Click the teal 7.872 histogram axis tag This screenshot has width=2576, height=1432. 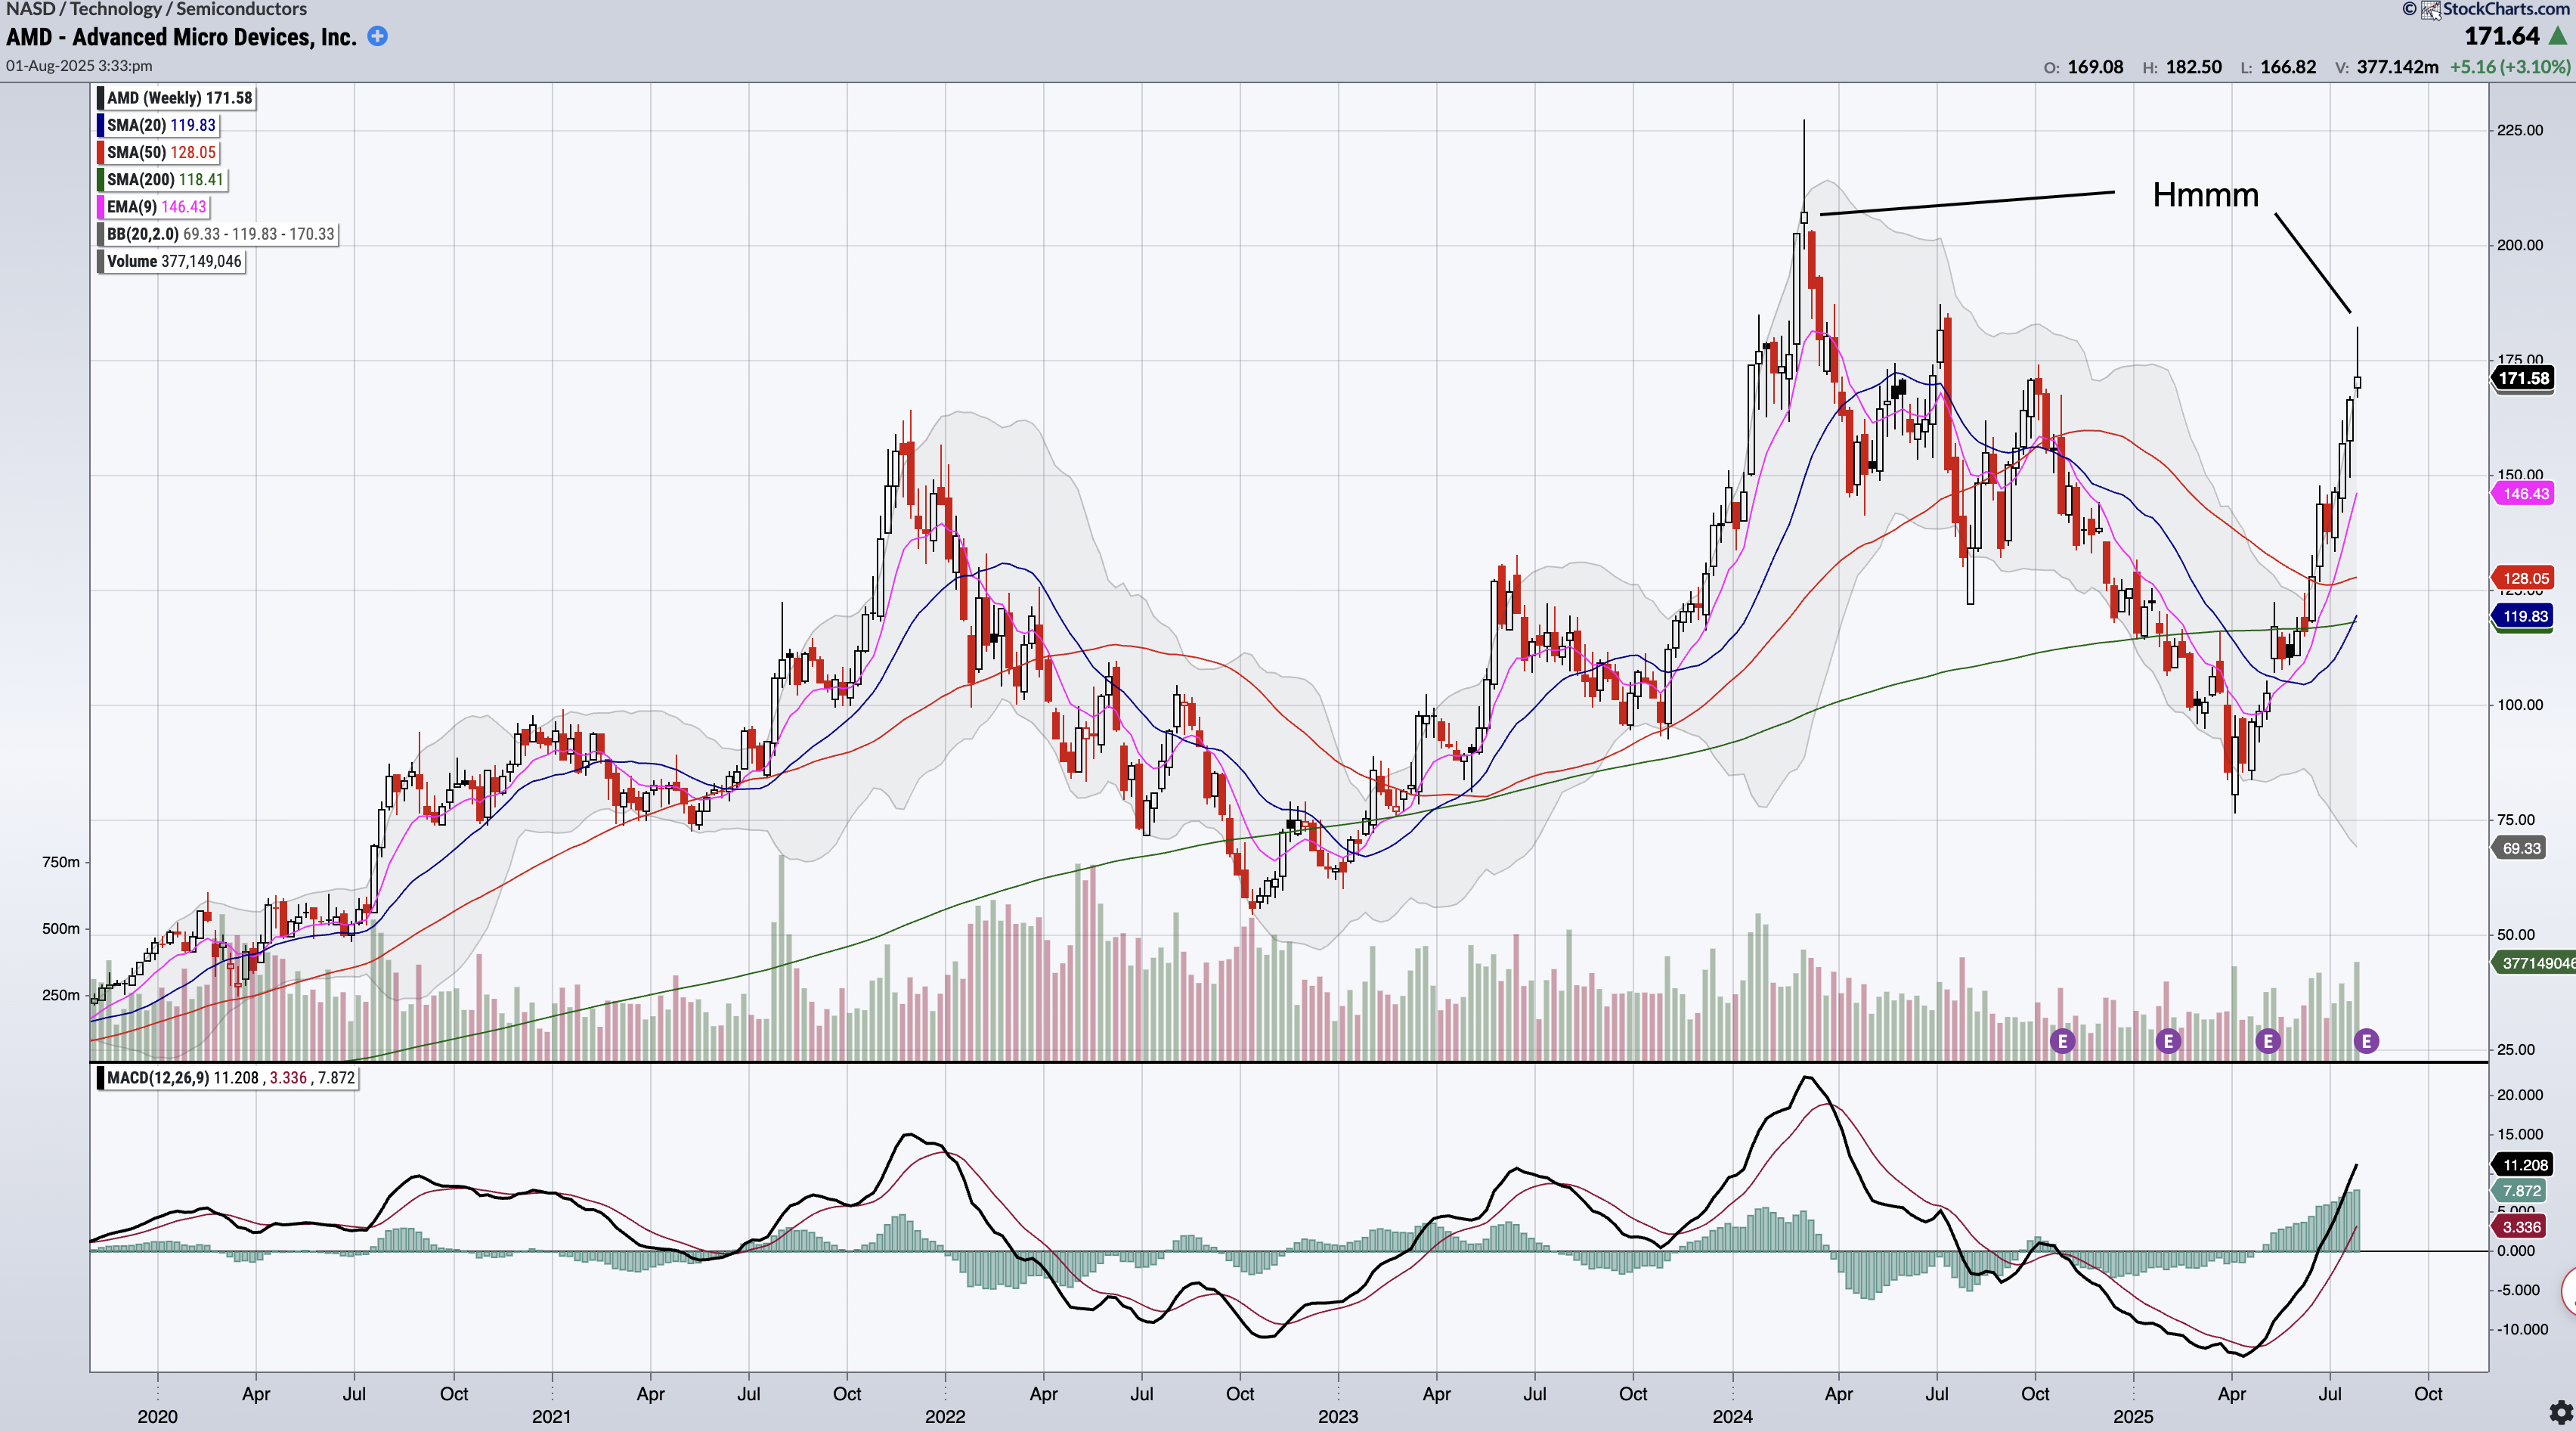pos(2521,1191)
